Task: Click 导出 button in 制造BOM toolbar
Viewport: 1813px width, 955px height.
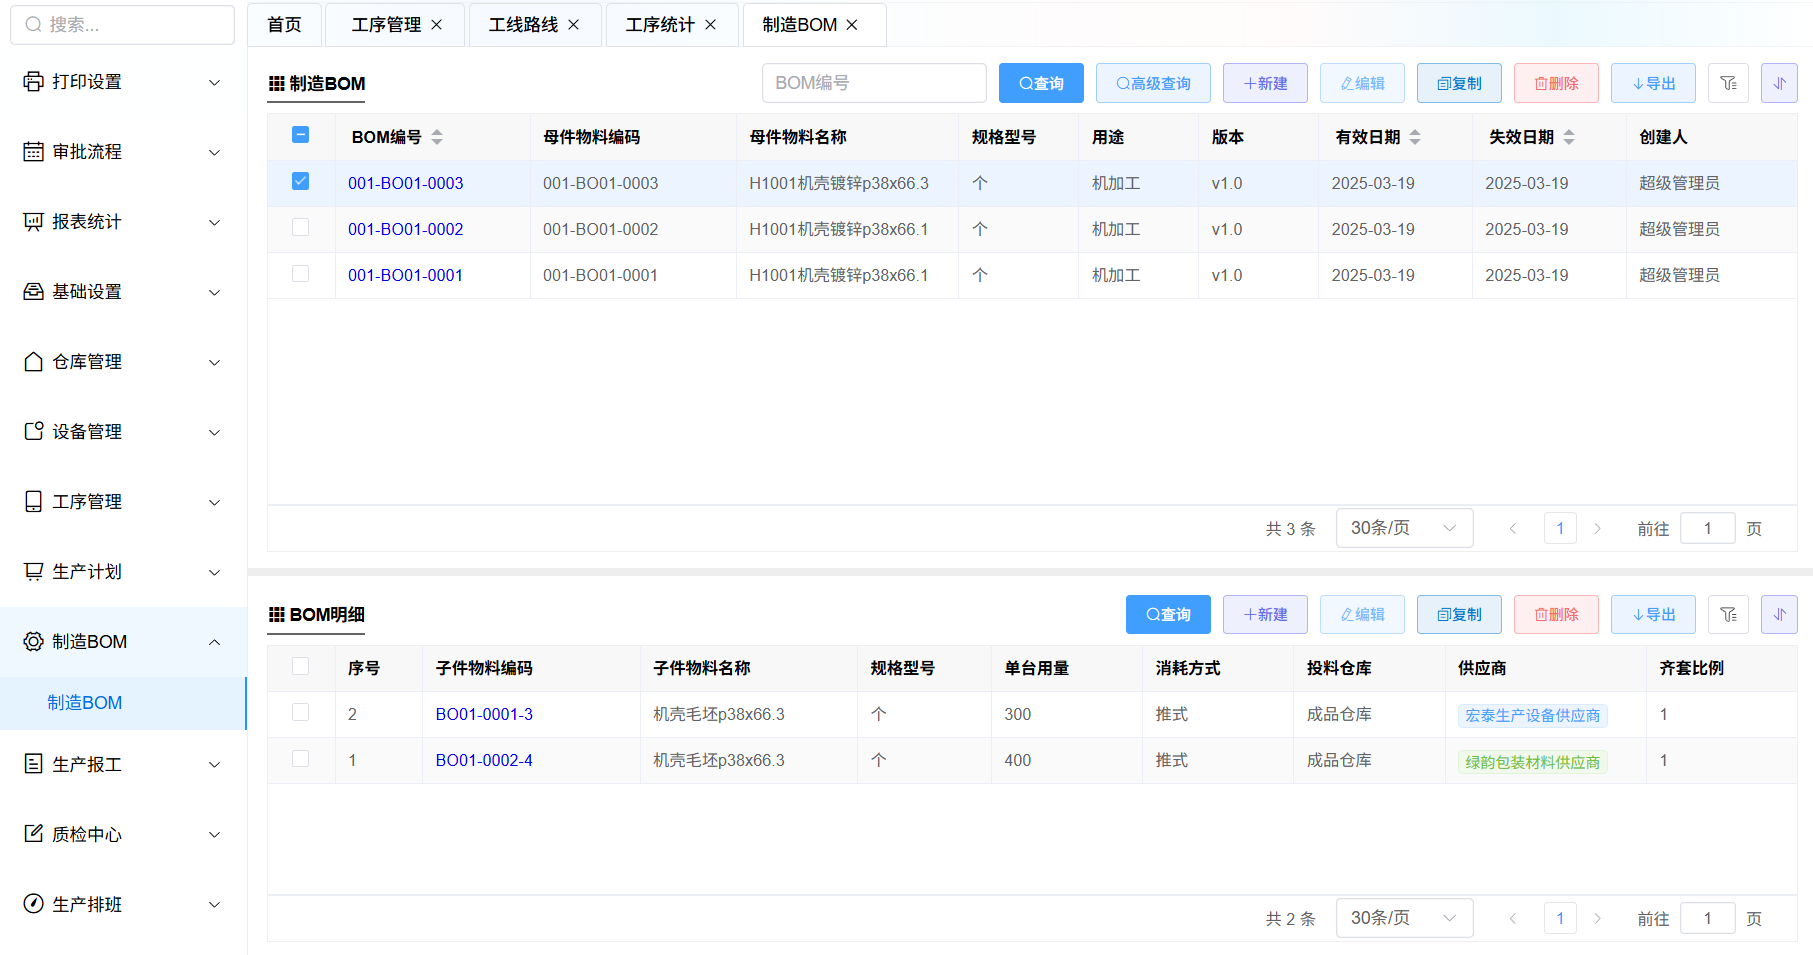Action: tap(1653, 83)
